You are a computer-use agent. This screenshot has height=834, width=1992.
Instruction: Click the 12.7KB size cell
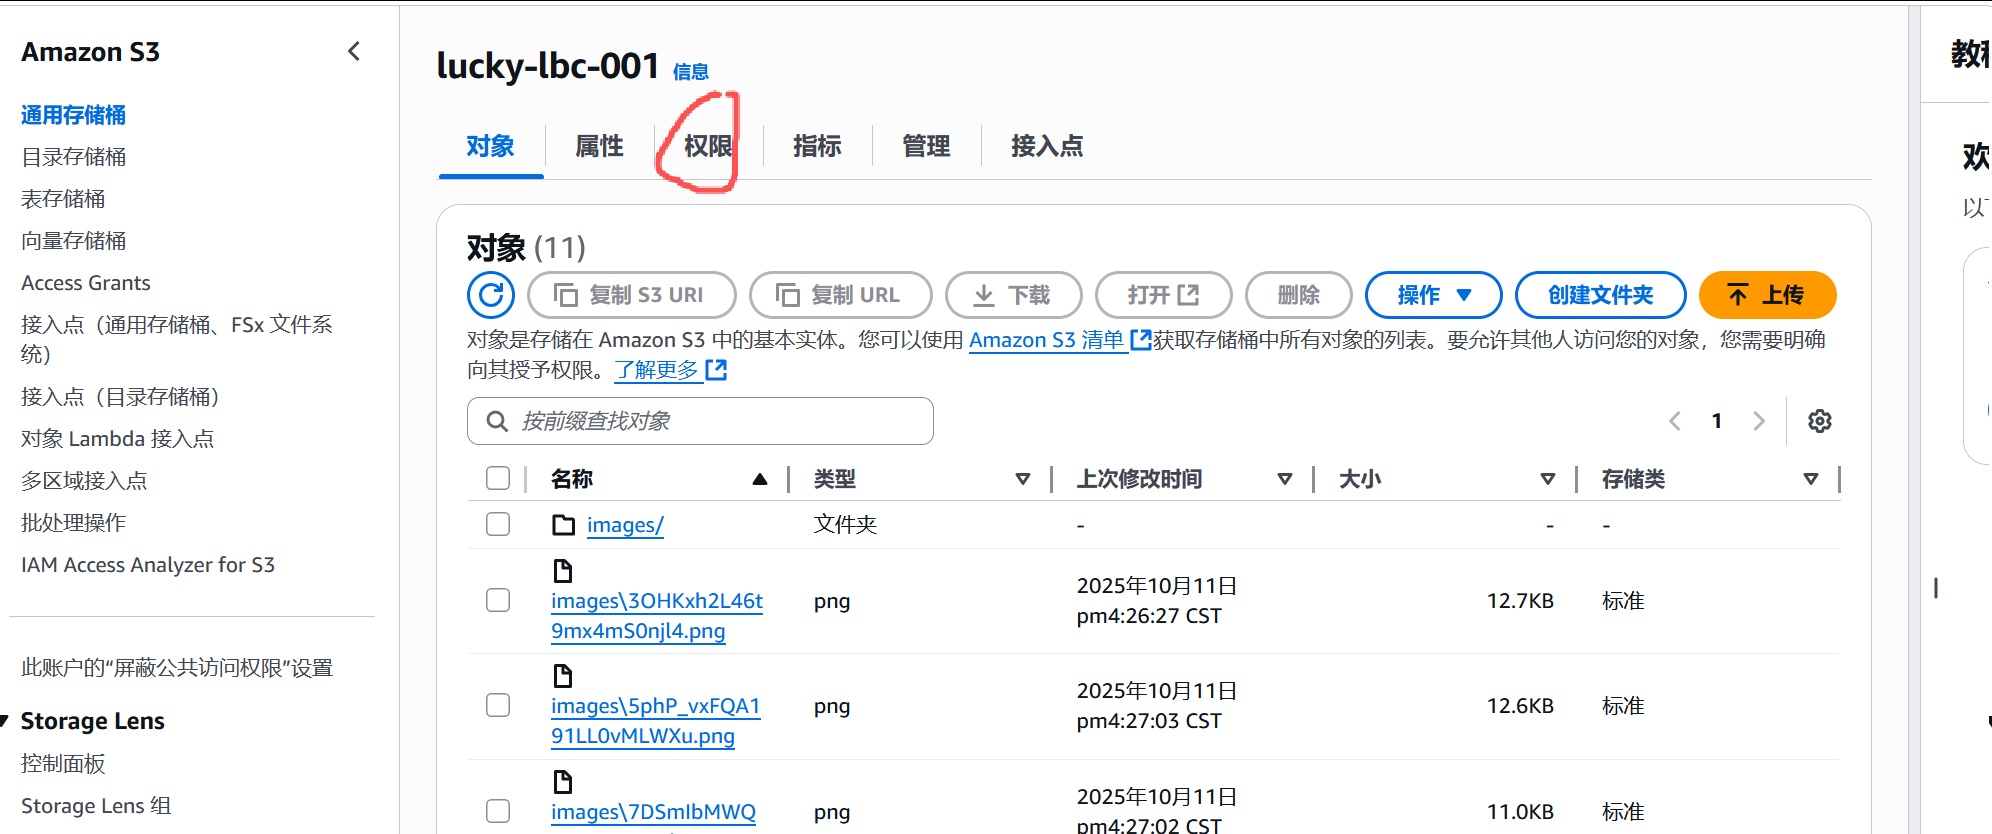click(1520, 601)
